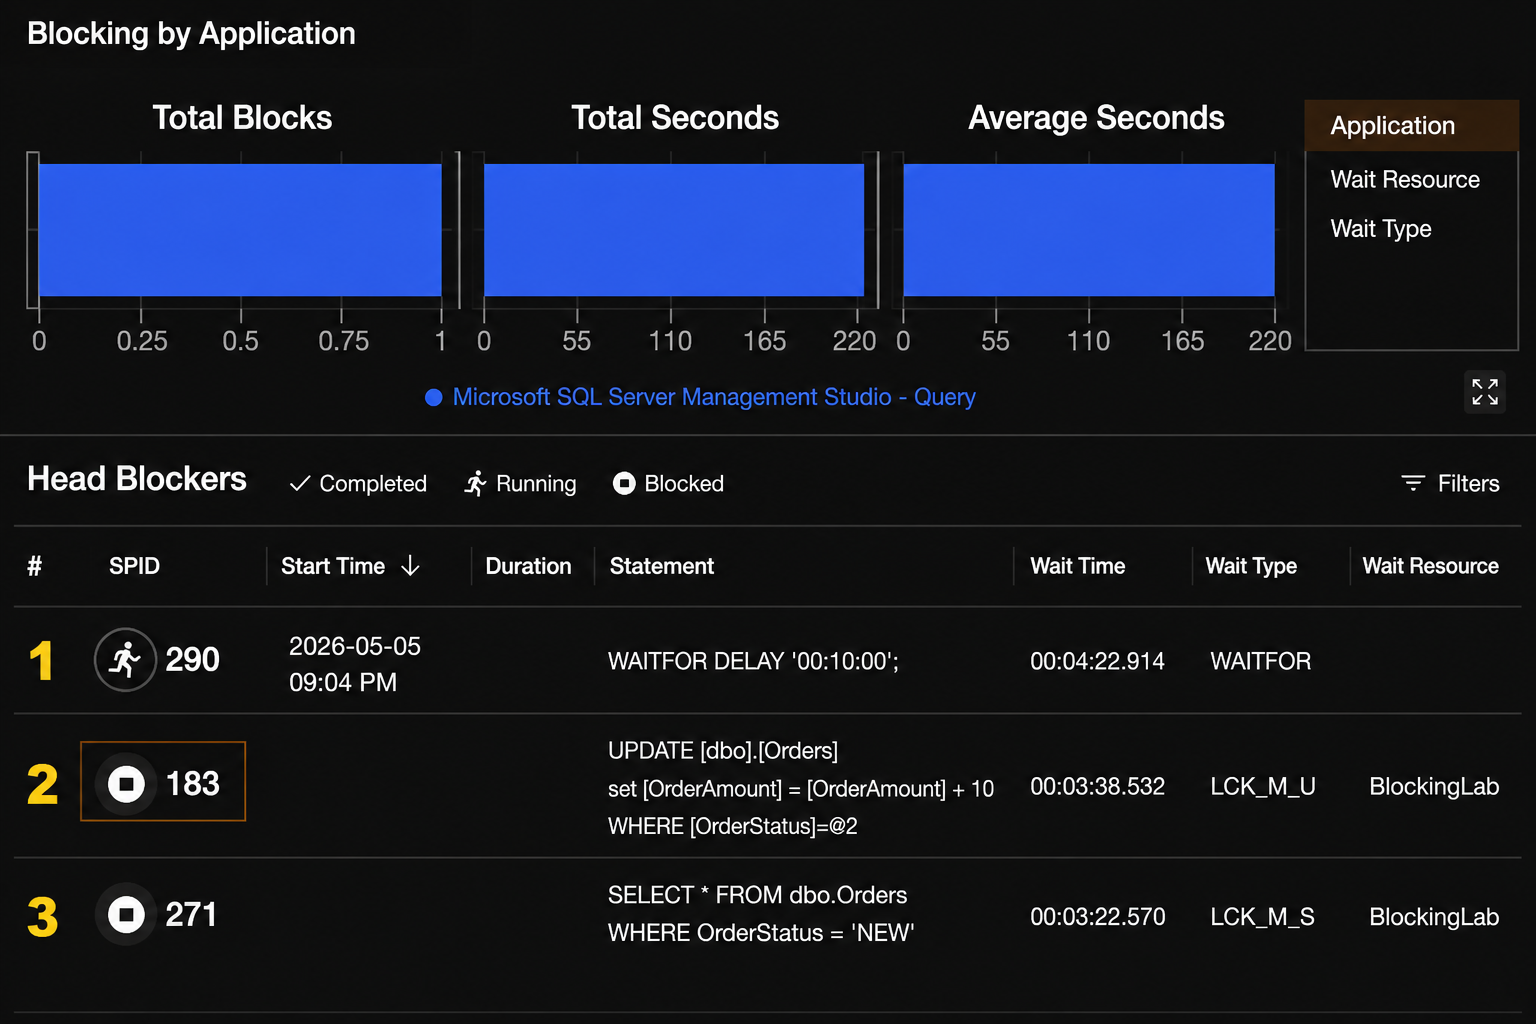Click the Average Seconds blue bar
This screenshot has width=1536, height=1024.
pyautogui.click(x=1089, y=230)
